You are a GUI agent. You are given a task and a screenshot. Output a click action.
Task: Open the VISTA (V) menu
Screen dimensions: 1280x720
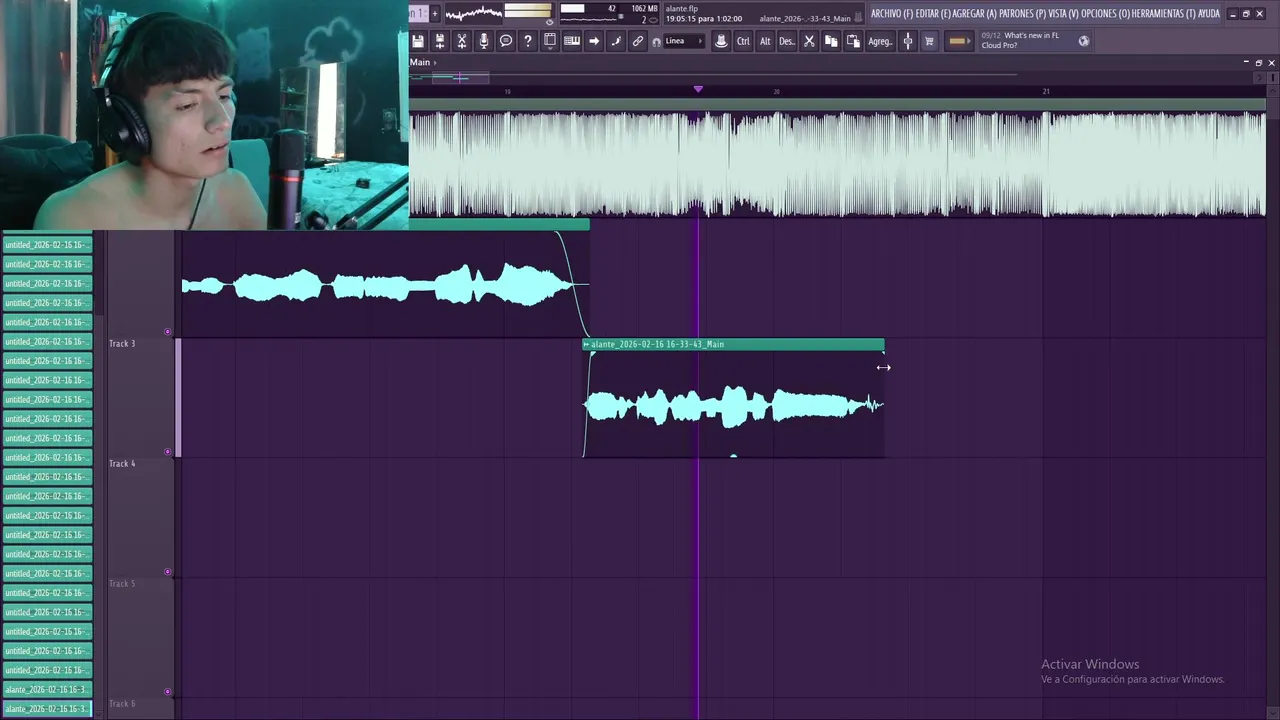pos(1064,14)
